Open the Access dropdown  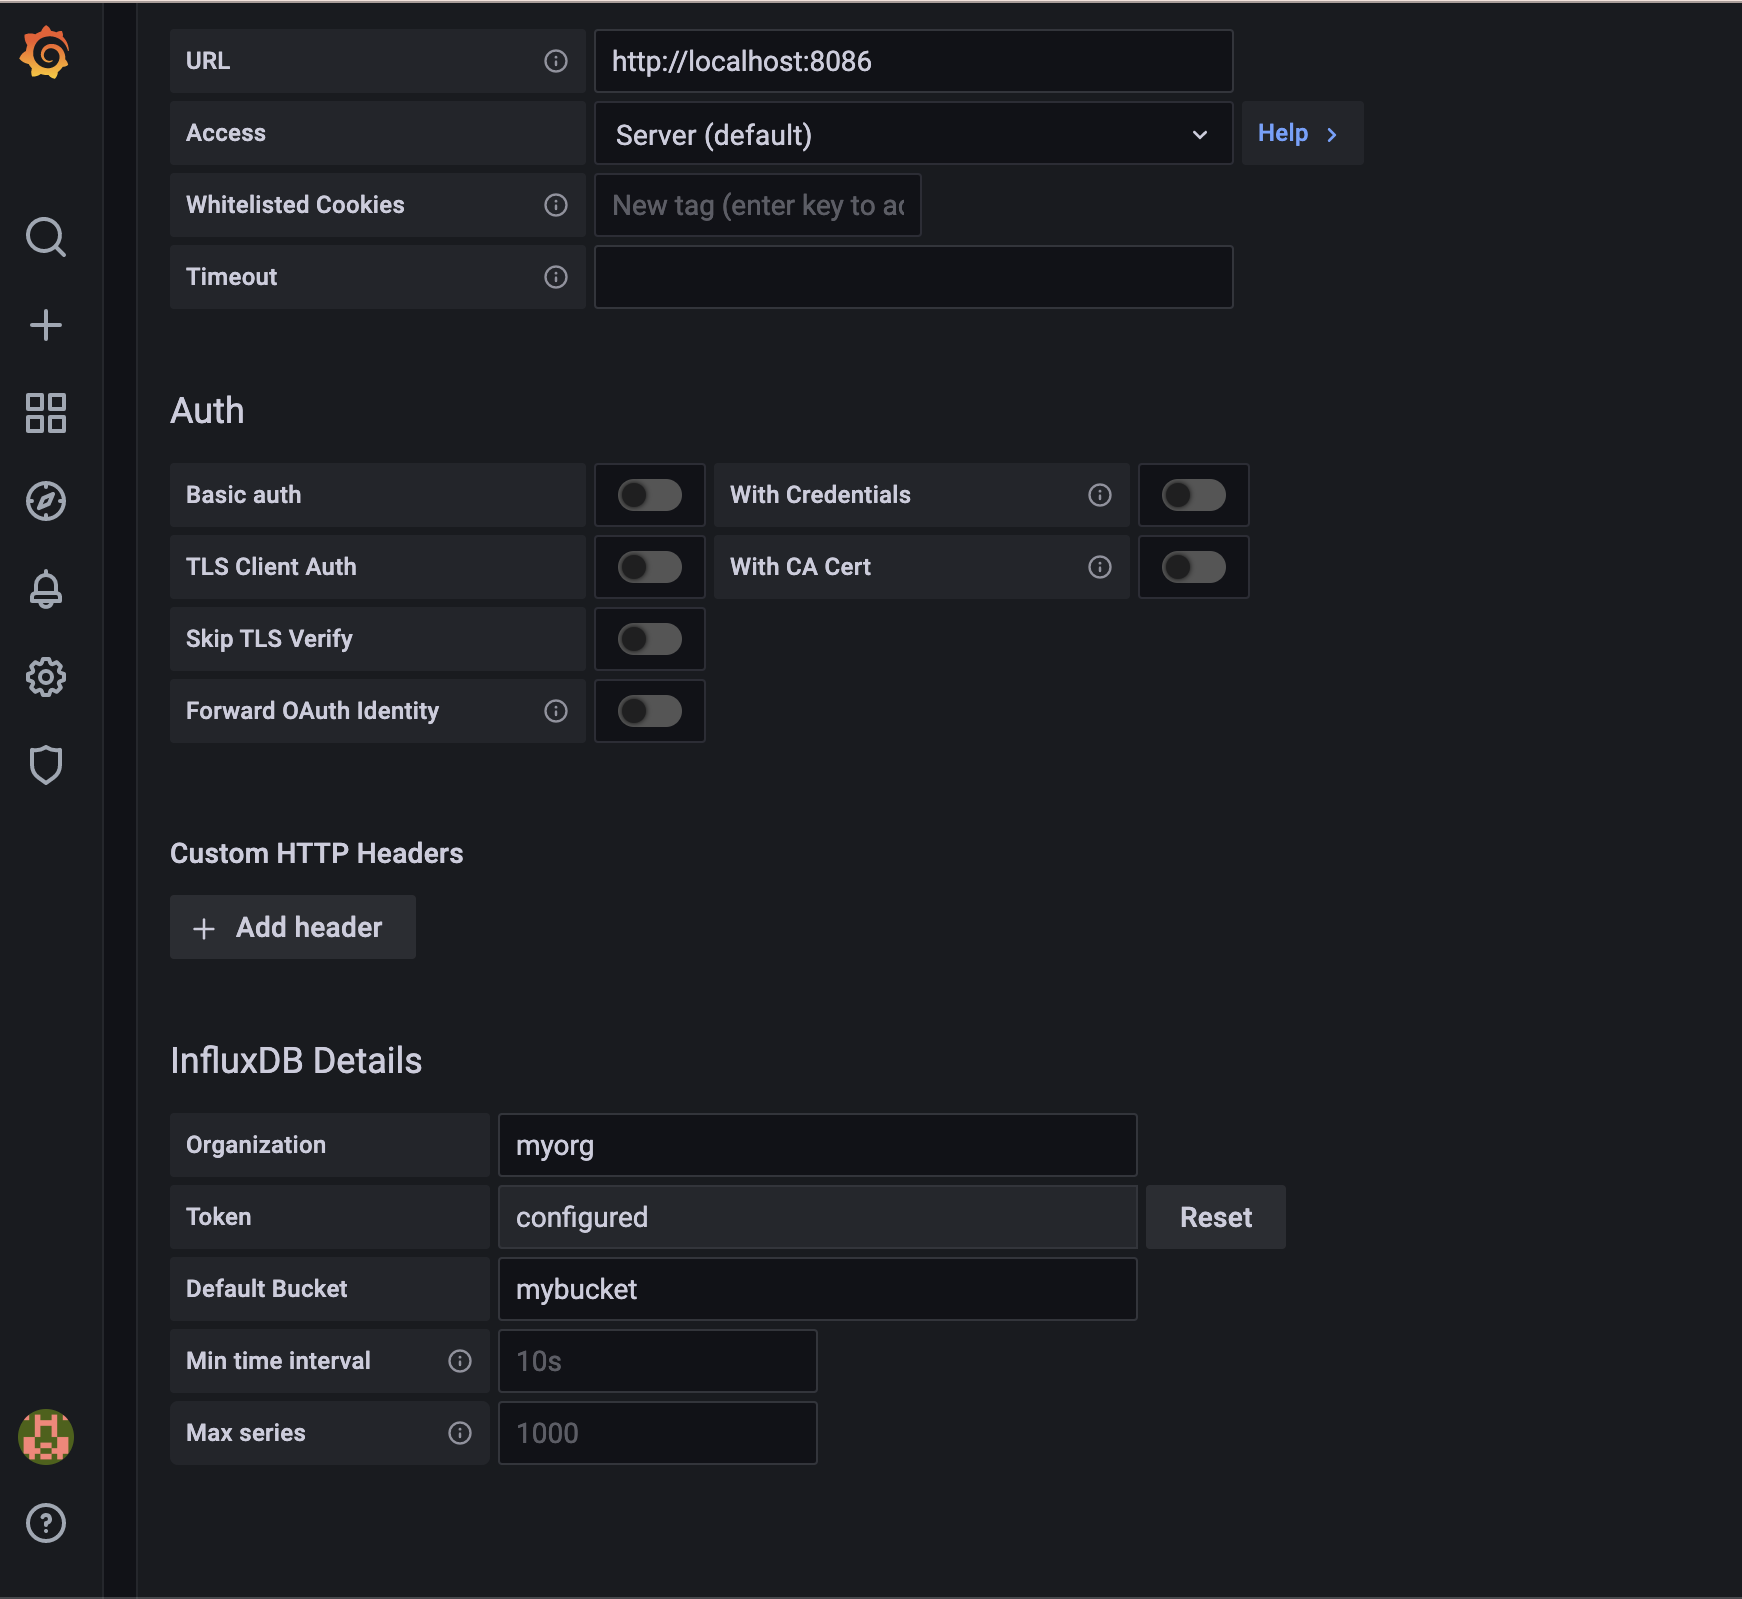click(912, 133)
